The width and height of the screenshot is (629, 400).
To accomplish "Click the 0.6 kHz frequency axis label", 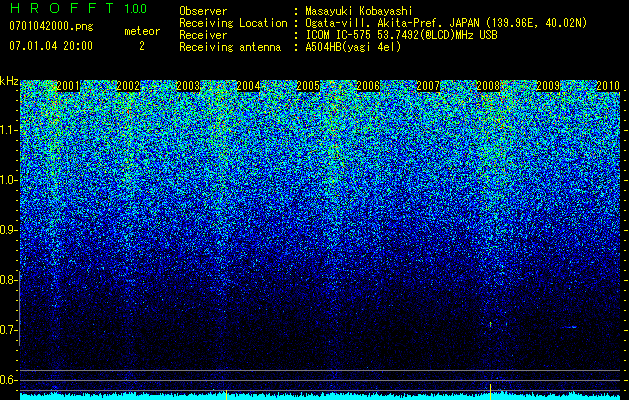I will coord(8,380).
